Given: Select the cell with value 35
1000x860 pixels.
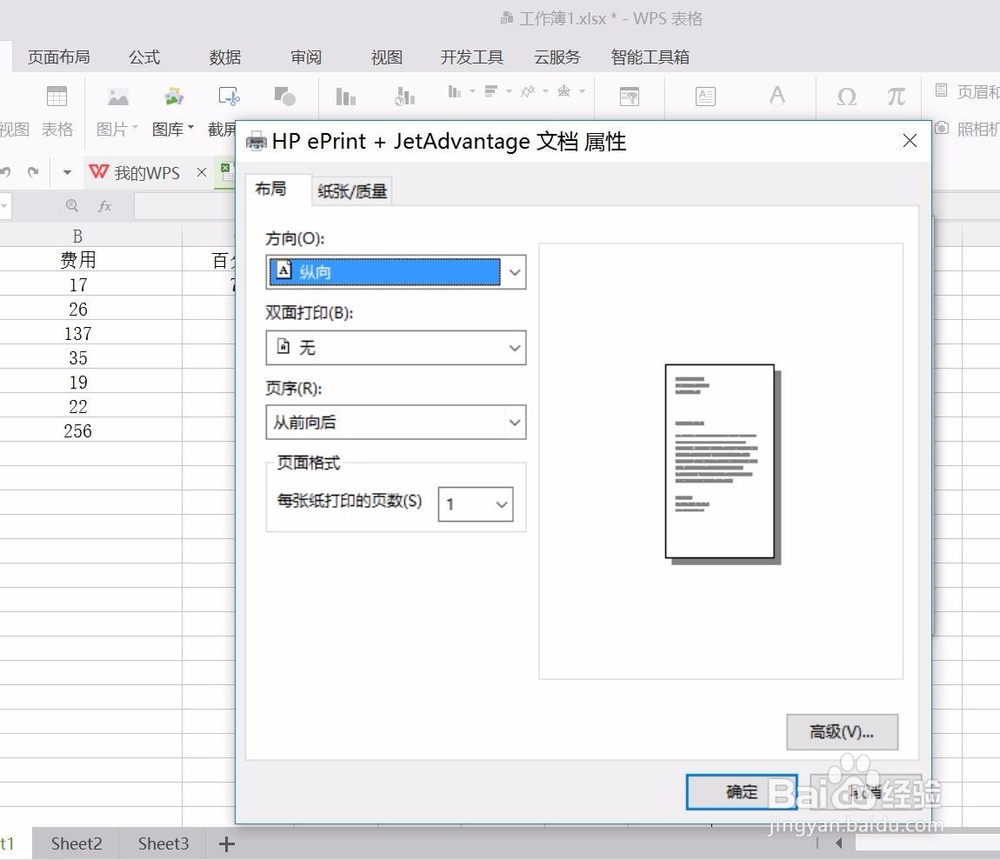Looking at the screenshot, I should tap(78, 357).
